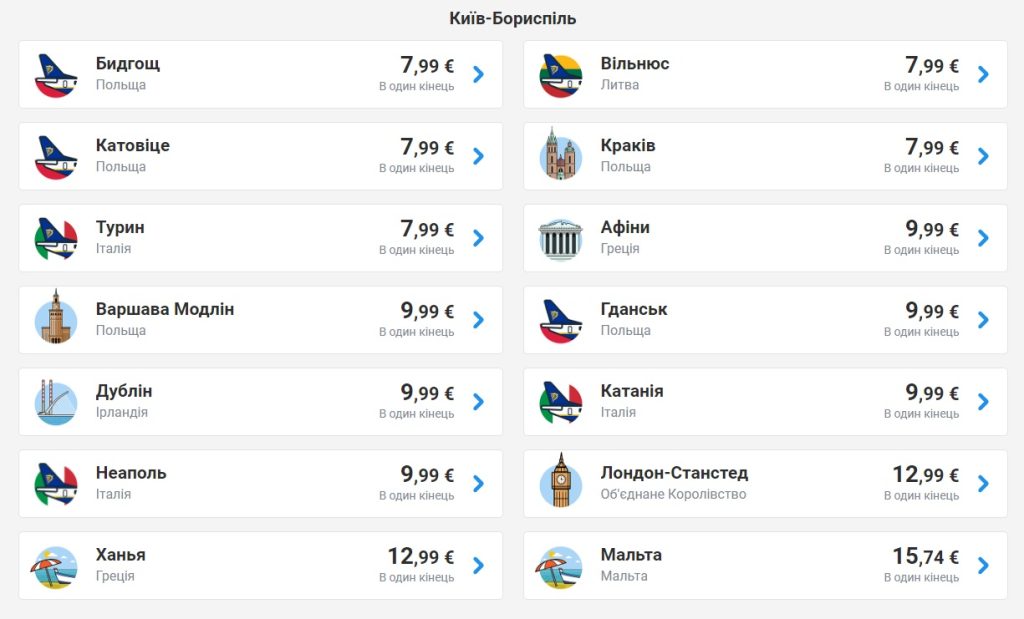Viewport: 1024px width, 619px height.
Task: Select the Дублін destination name
Action: click(124, 391)
